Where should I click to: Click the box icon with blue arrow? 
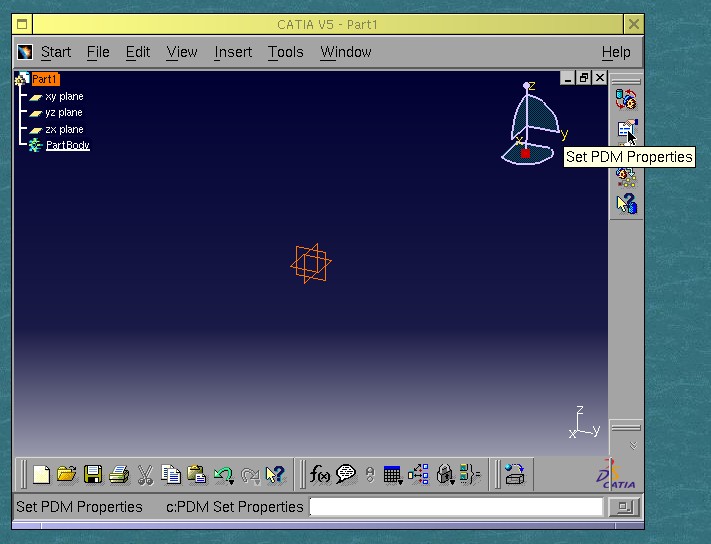coord(515,474)
